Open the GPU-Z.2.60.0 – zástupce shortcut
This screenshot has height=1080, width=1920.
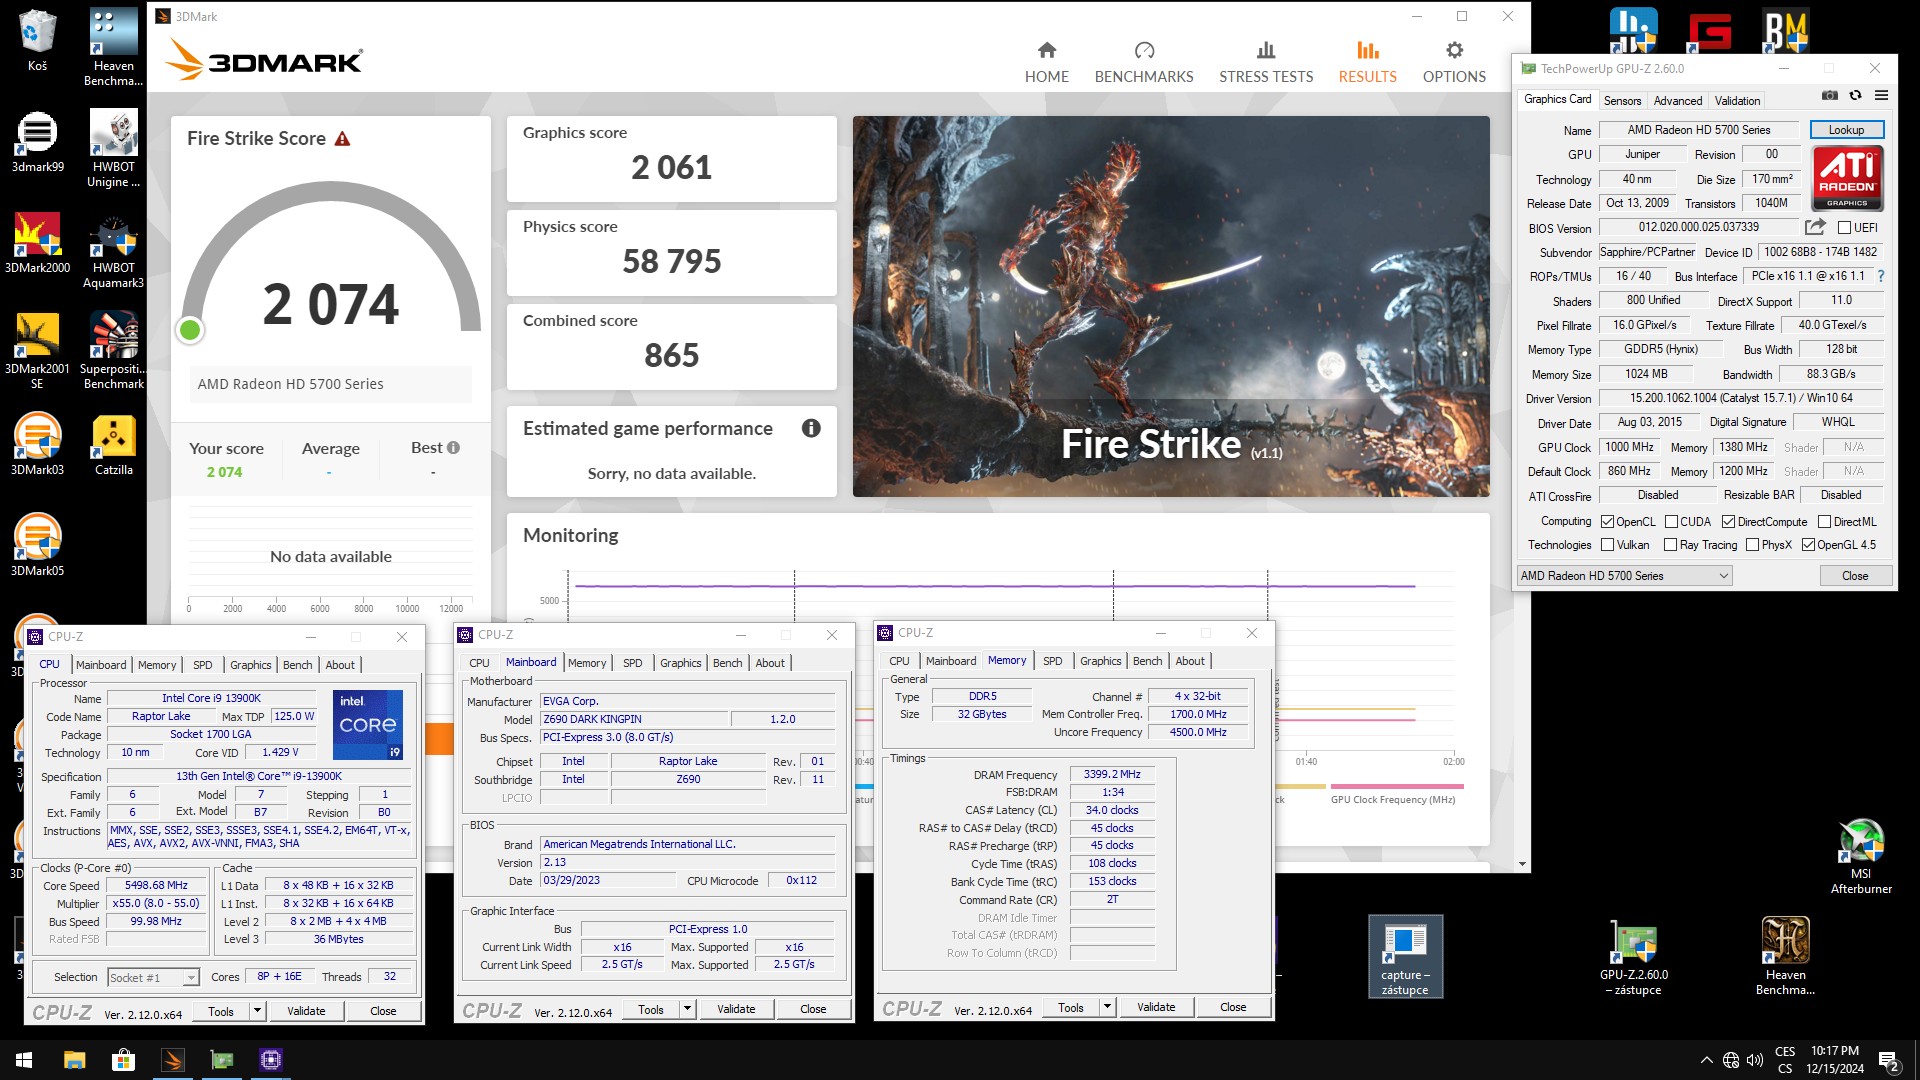1633,957
